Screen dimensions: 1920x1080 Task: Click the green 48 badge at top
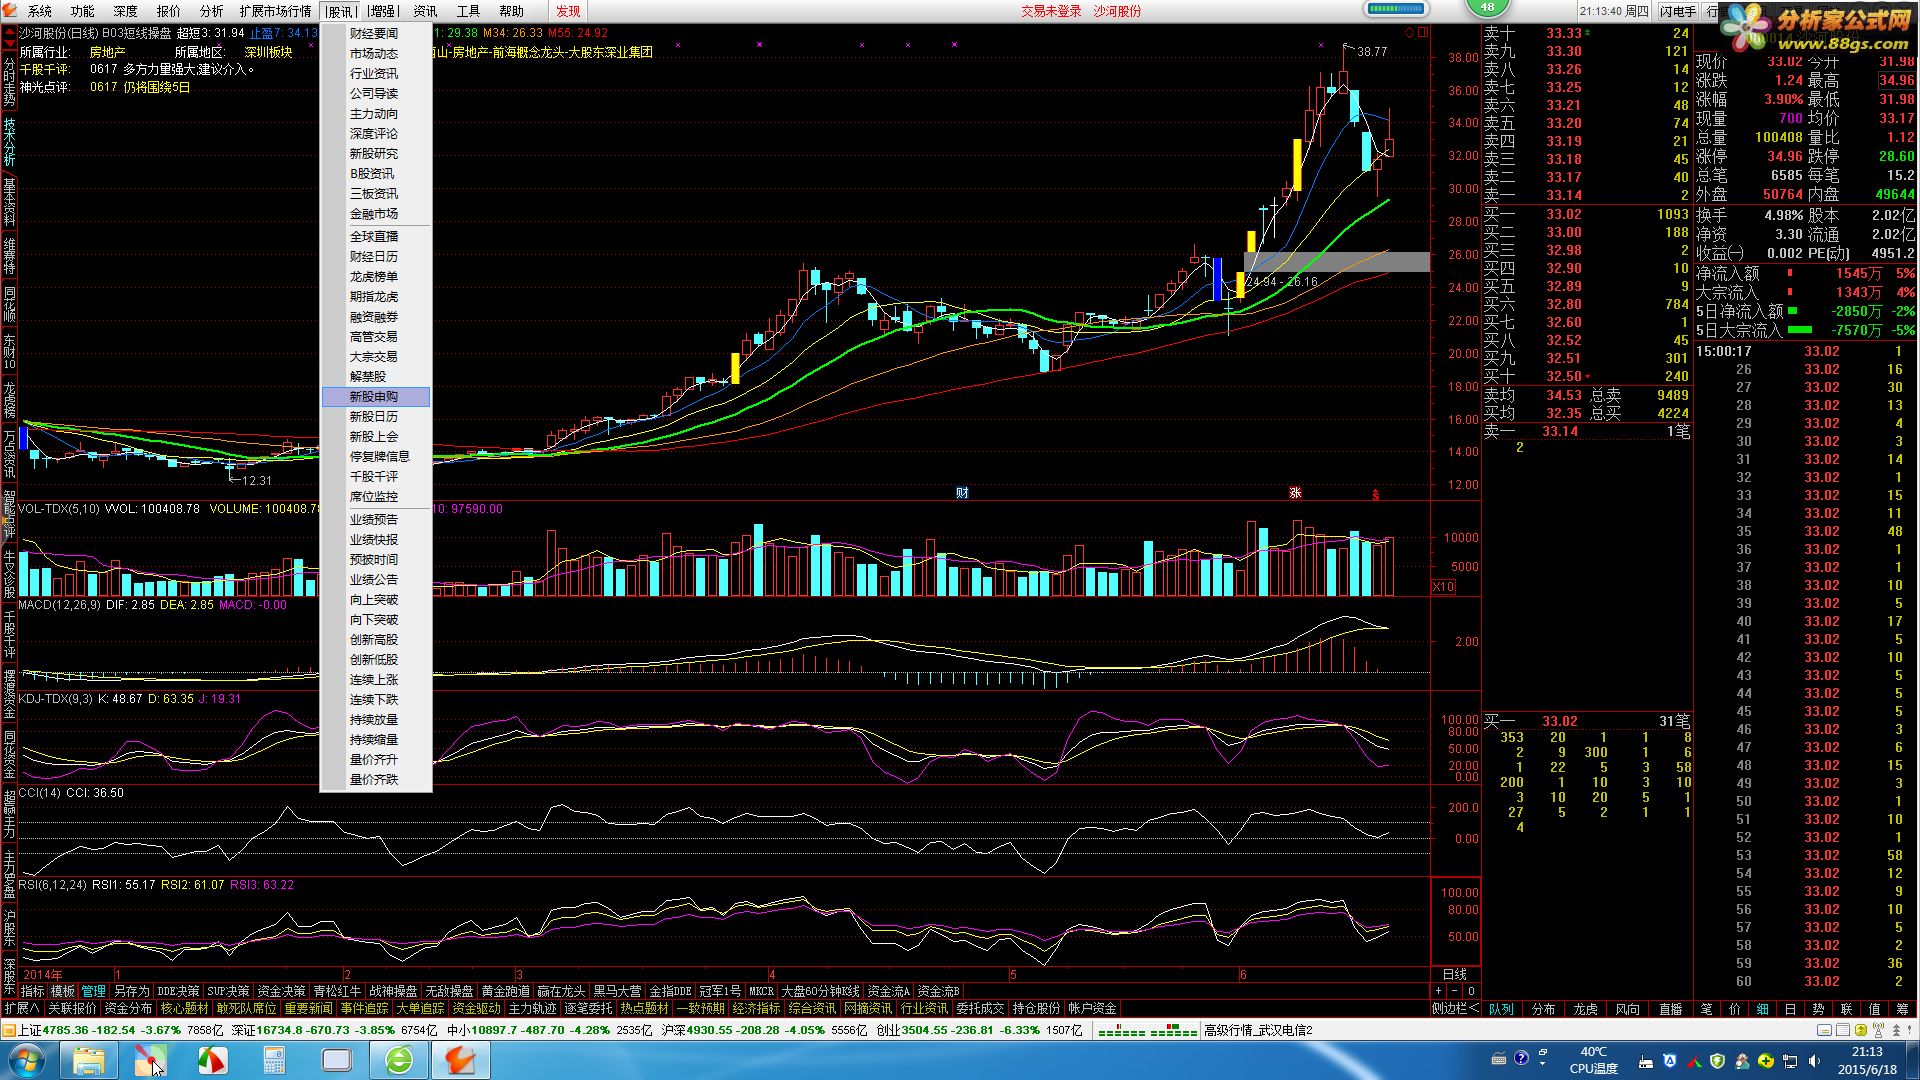(1487, 8)
